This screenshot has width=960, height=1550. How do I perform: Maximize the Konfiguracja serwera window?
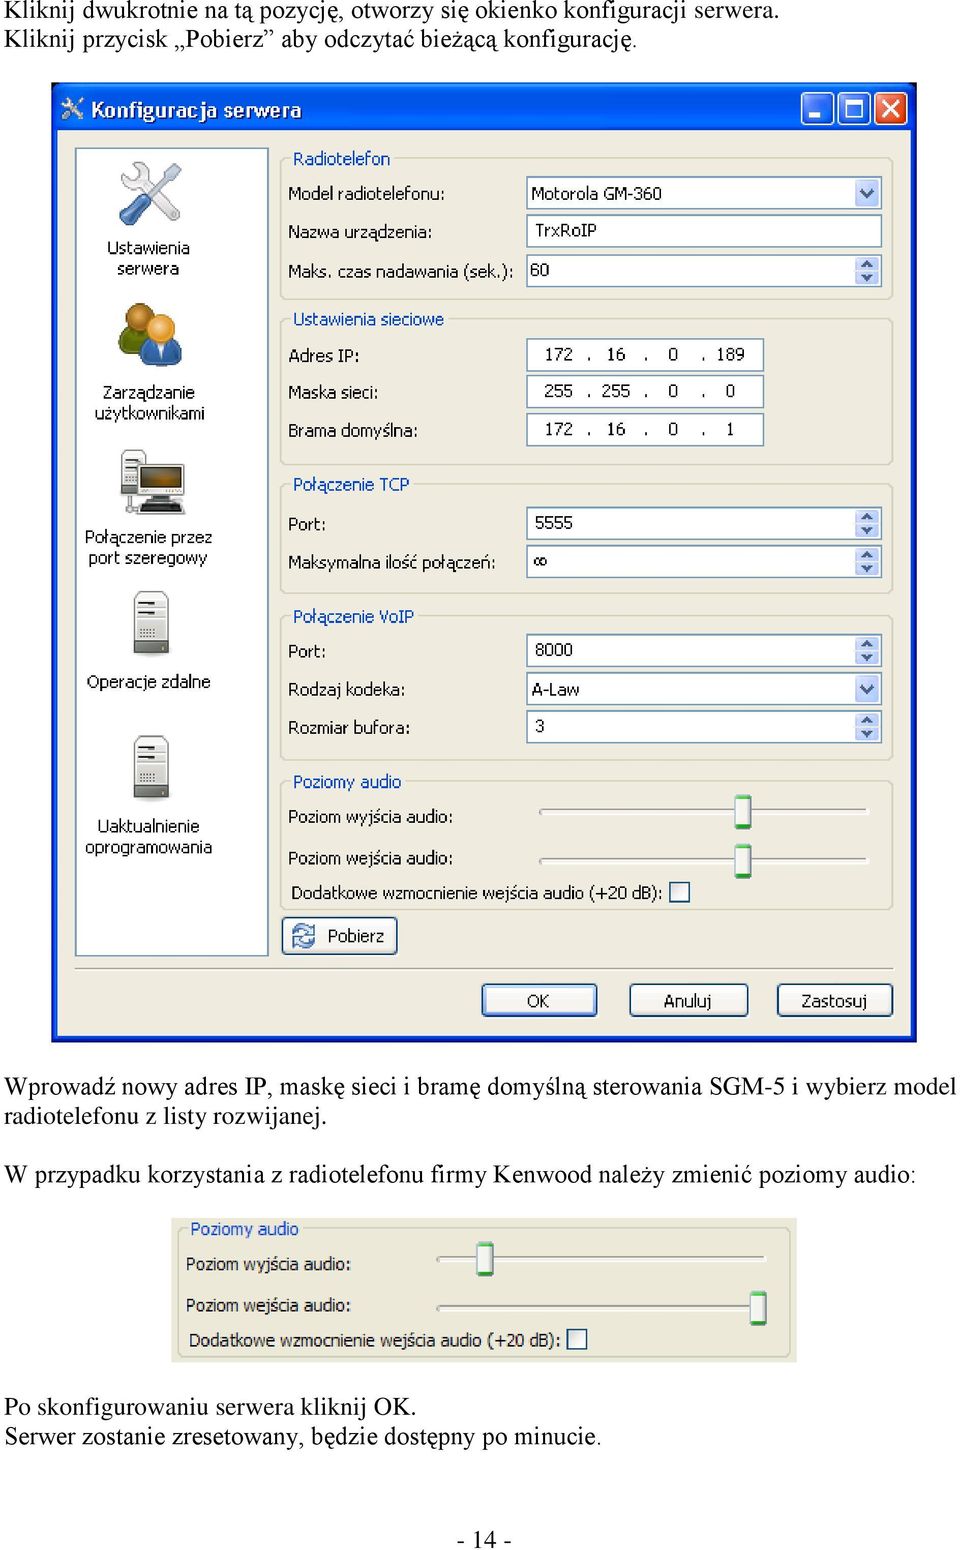(854, 109)
